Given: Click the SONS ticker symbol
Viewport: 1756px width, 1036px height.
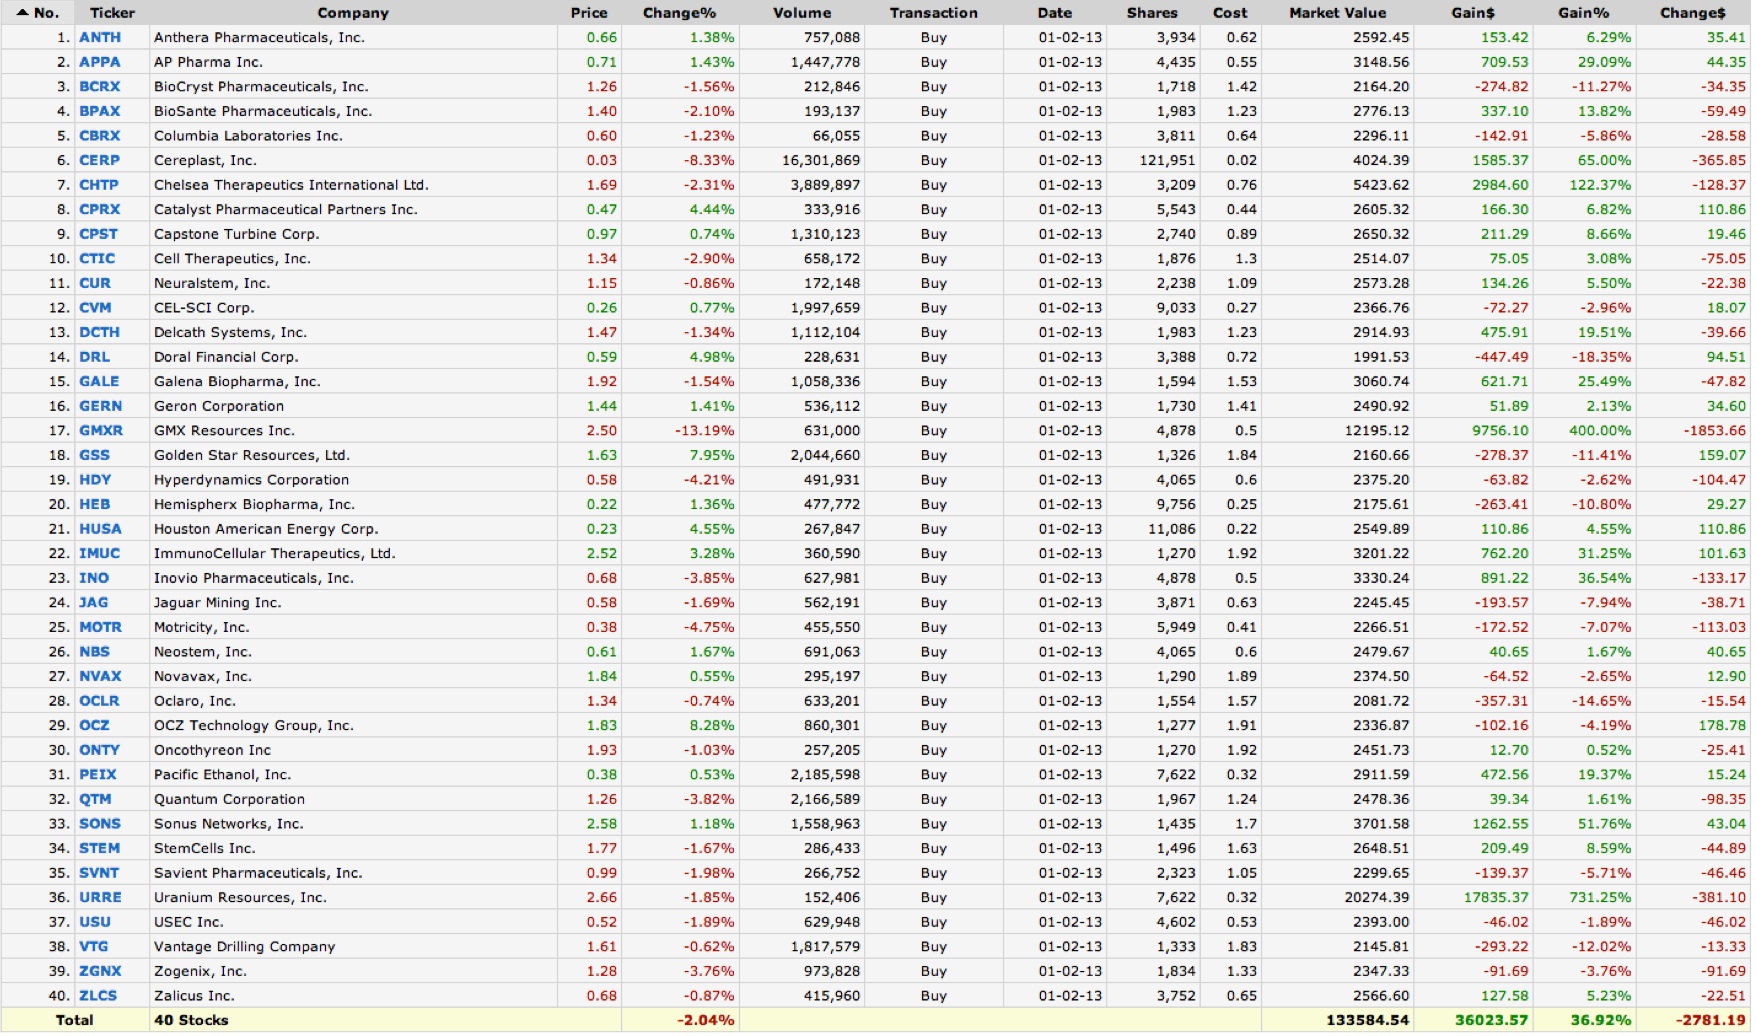Looking at the screenshot, I should [100, 824].
